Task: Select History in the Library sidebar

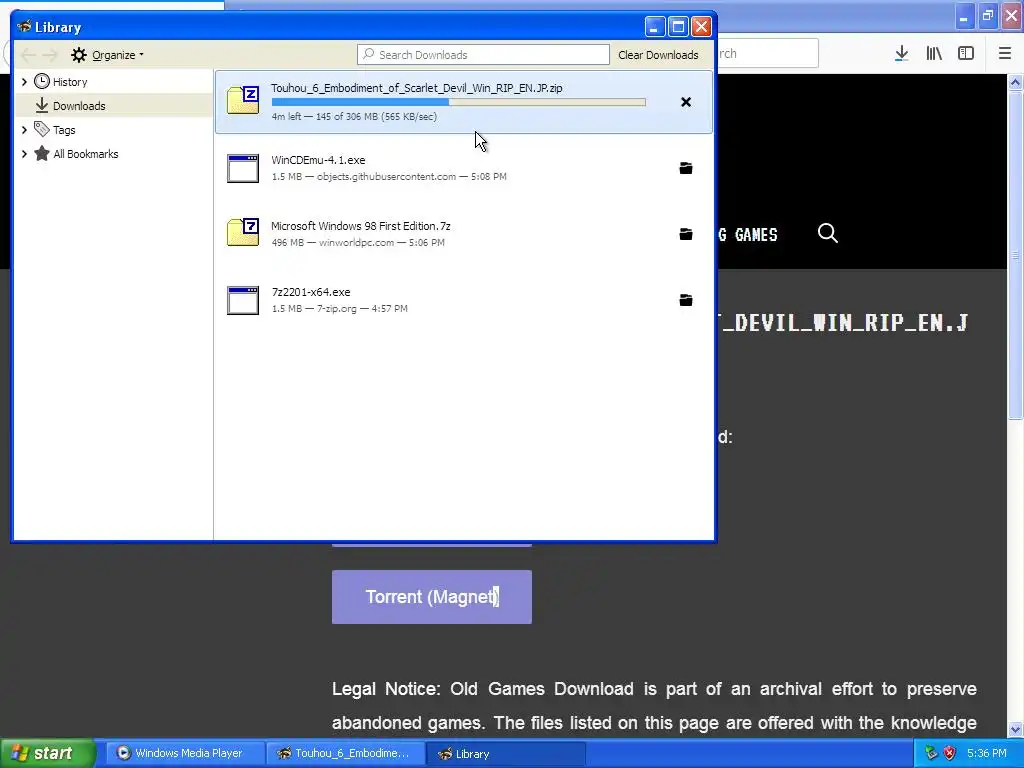Action: pyautogui.click(x=70, y=82)
